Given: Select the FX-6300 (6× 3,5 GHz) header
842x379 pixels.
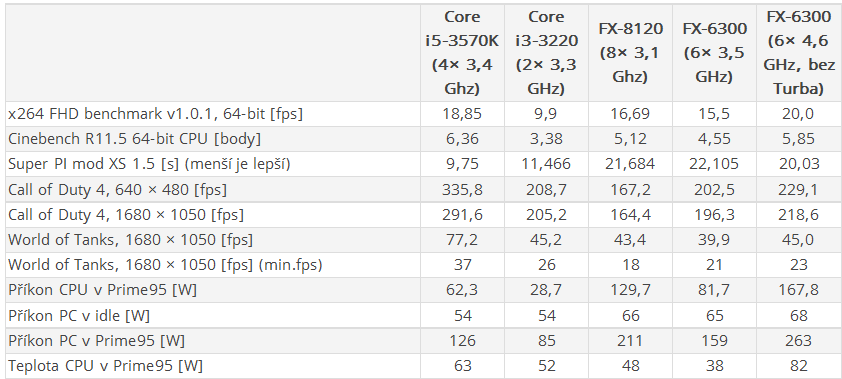Looking at the screenshot, I should tap(714, 53).
